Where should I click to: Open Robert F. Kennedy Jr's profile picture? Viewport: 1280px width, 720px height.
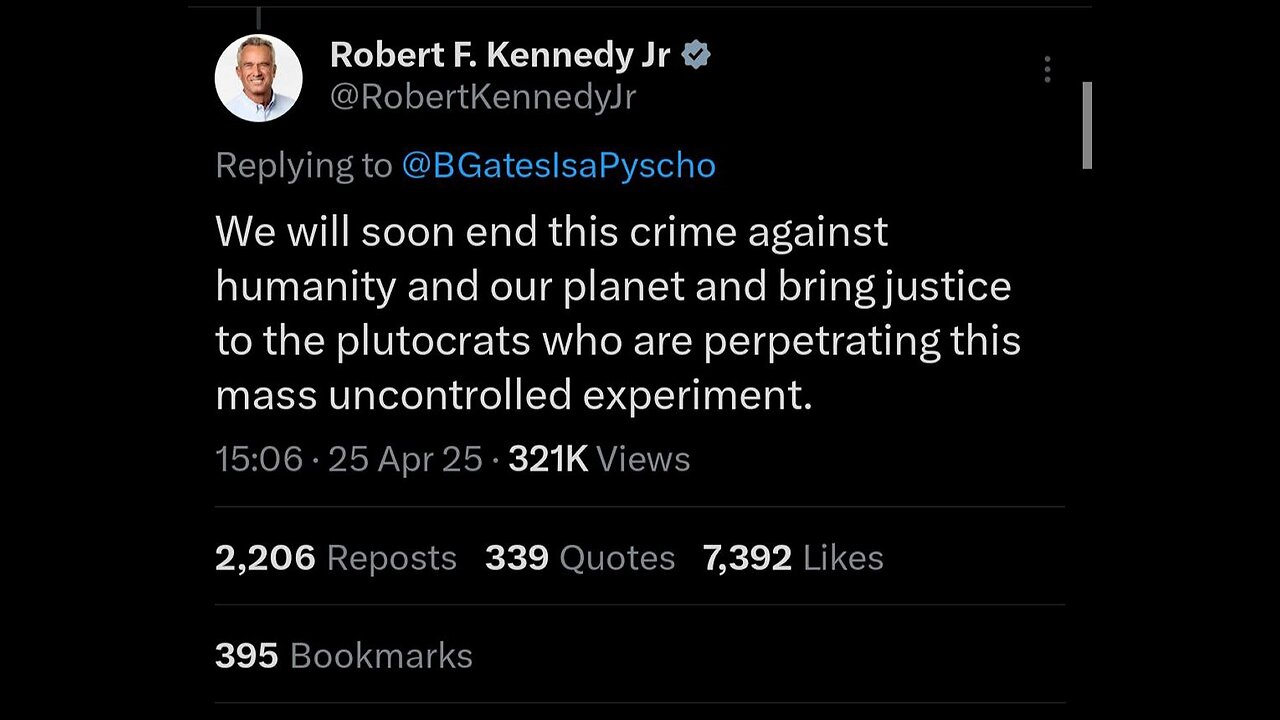[x=259, y=78]
